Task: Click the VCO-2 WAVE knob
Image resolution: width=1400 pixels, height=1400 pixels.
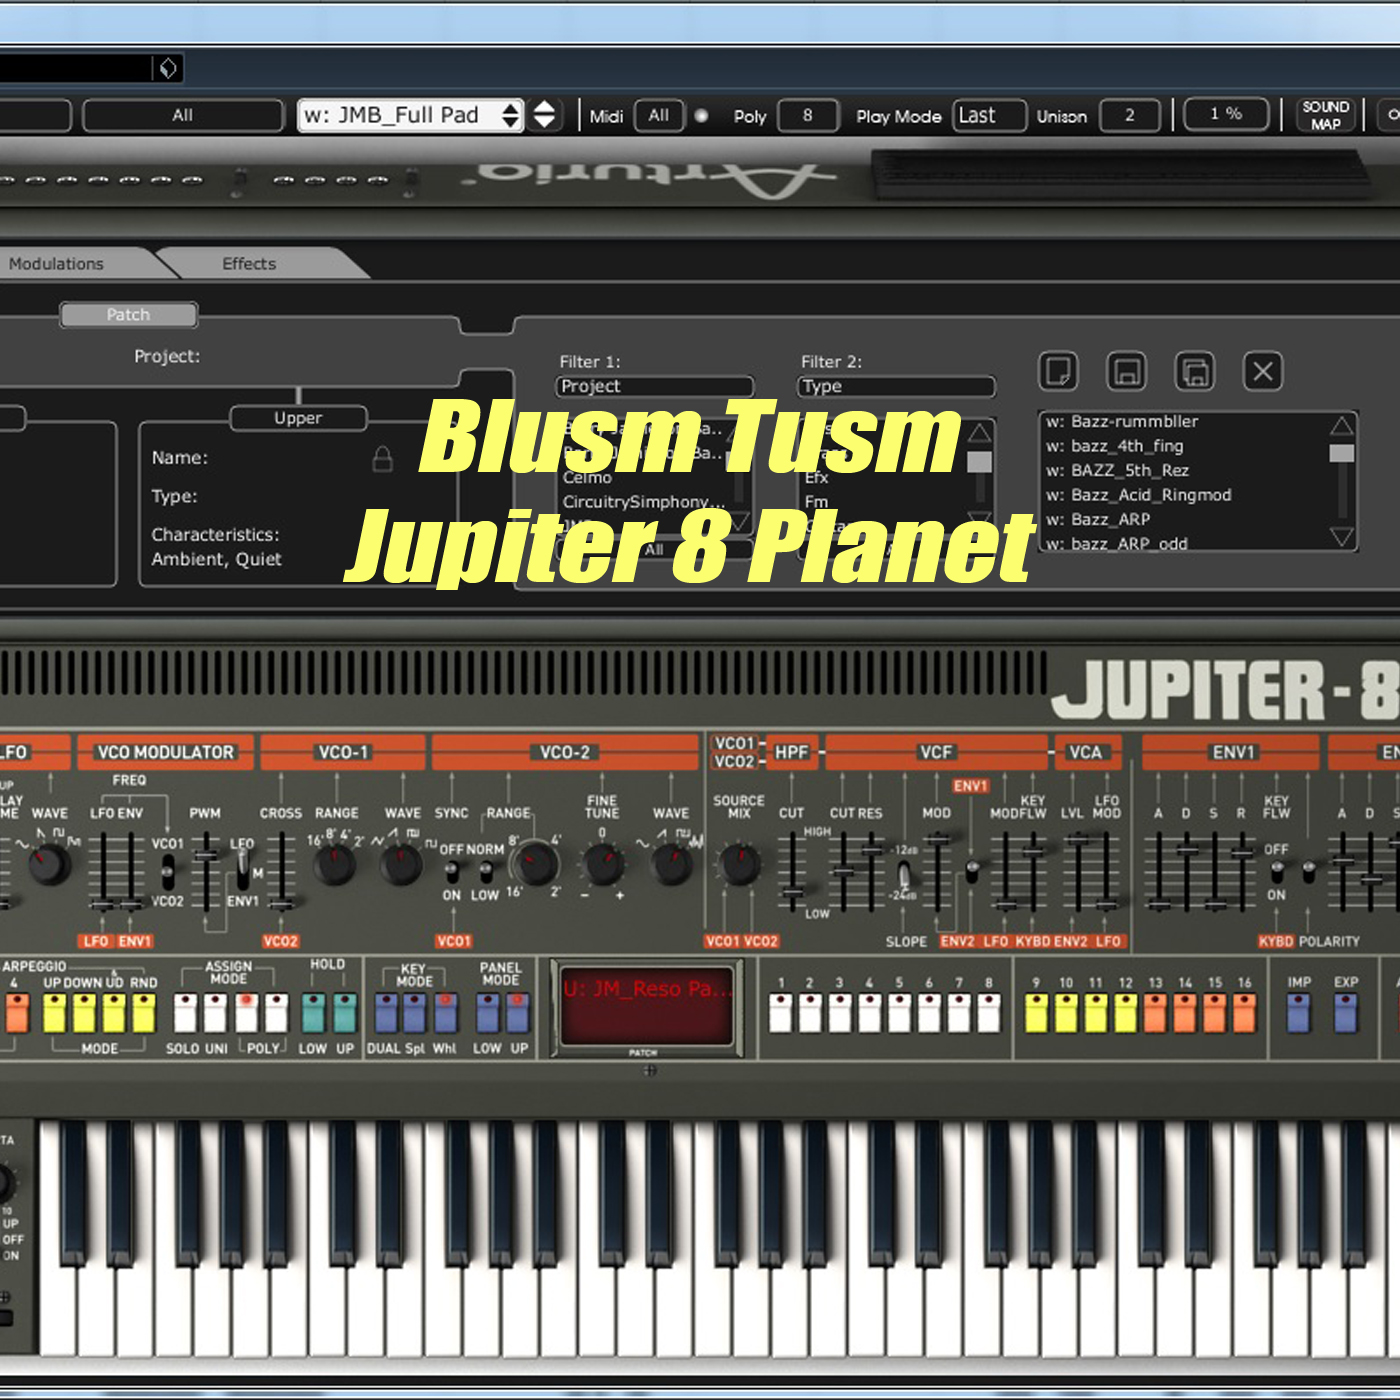Action: [671, 864]
